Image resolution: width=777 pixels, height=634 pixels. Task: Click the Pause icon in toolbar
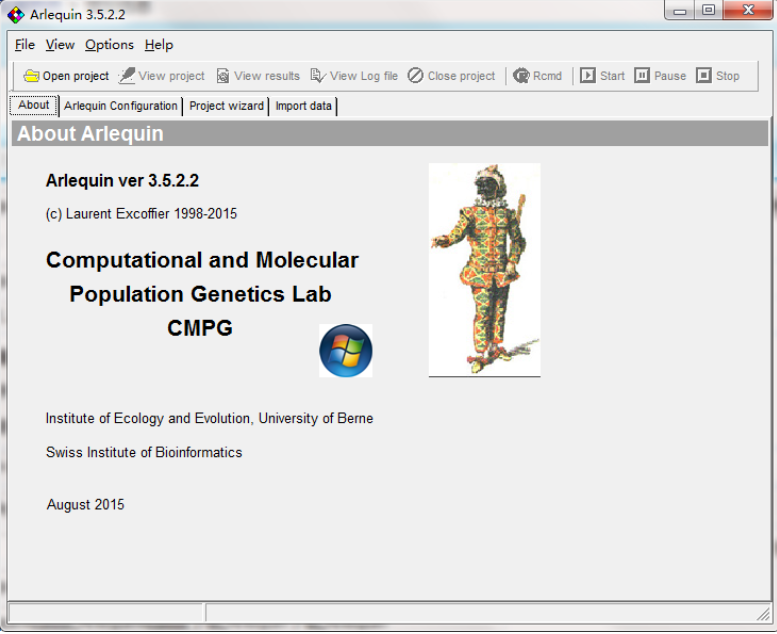point(642,75)
